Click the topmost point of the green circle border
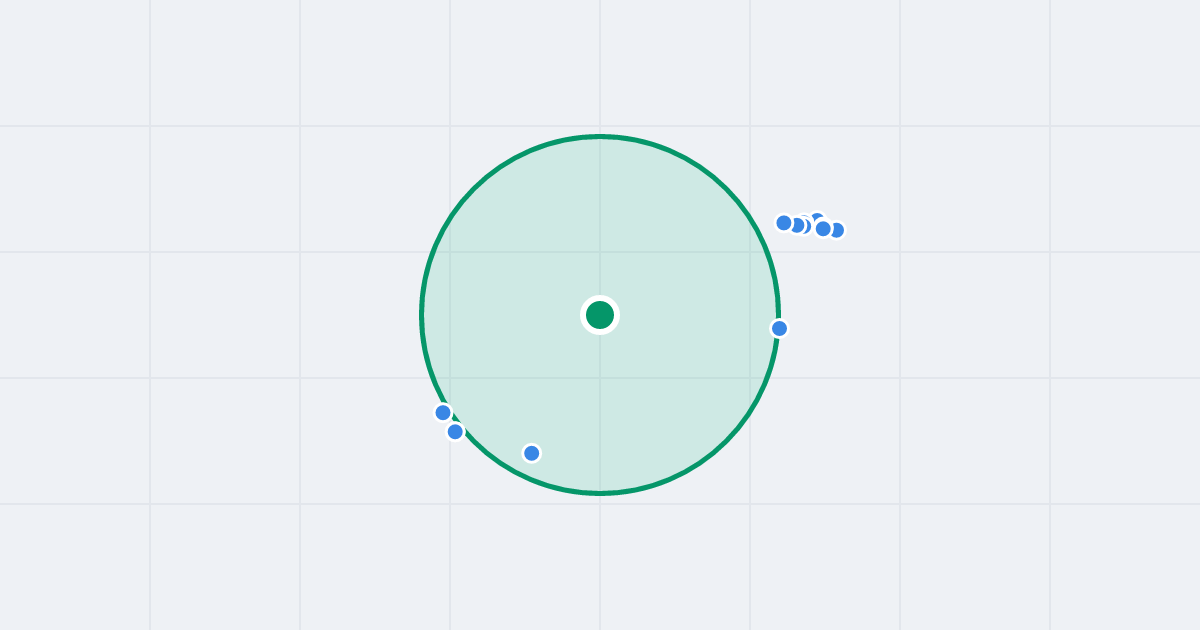1200x630 pixels. [600, 137]
